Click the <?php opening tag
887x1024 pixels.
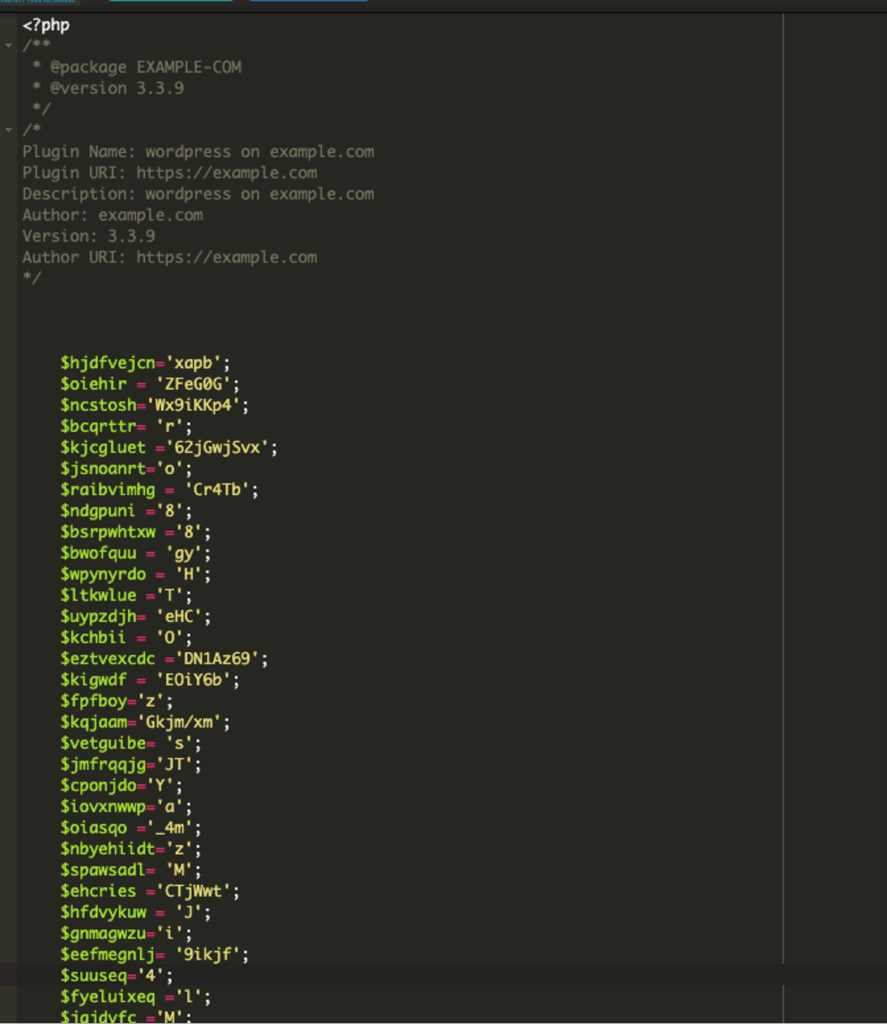click(x=46, y=25)
